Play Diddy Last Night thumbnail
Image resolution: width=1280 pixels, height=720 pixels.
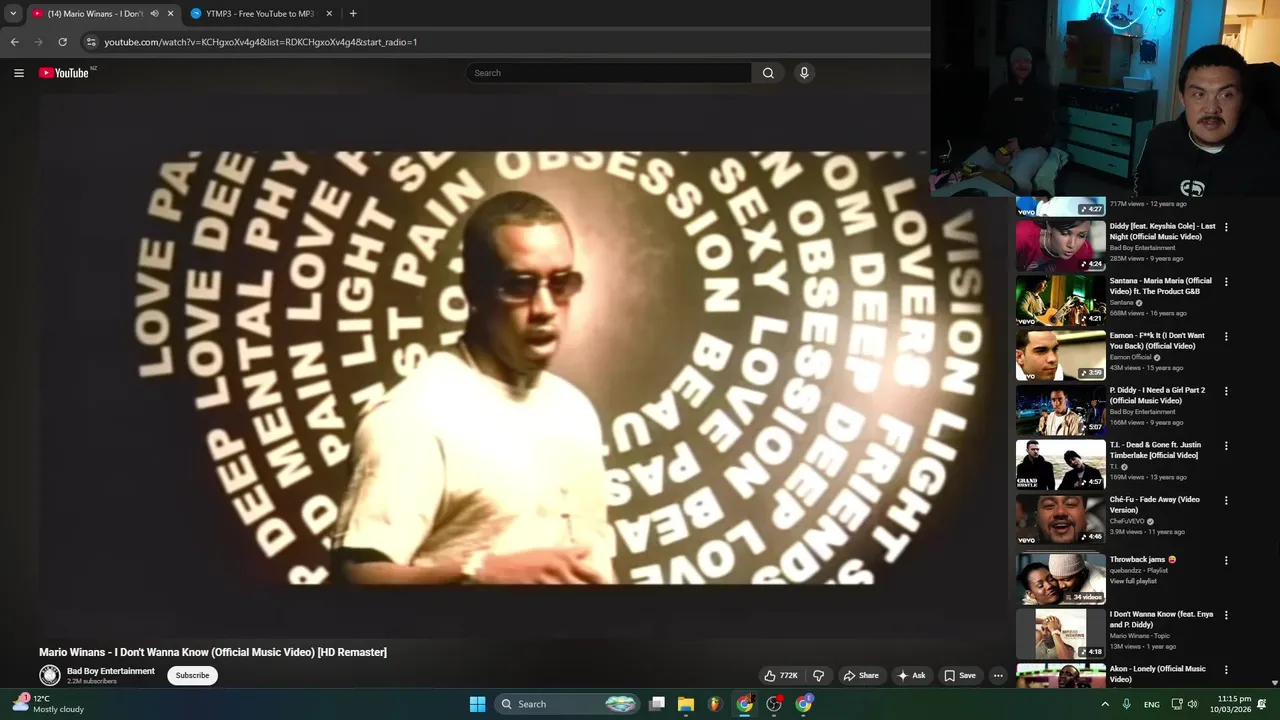1060,246
